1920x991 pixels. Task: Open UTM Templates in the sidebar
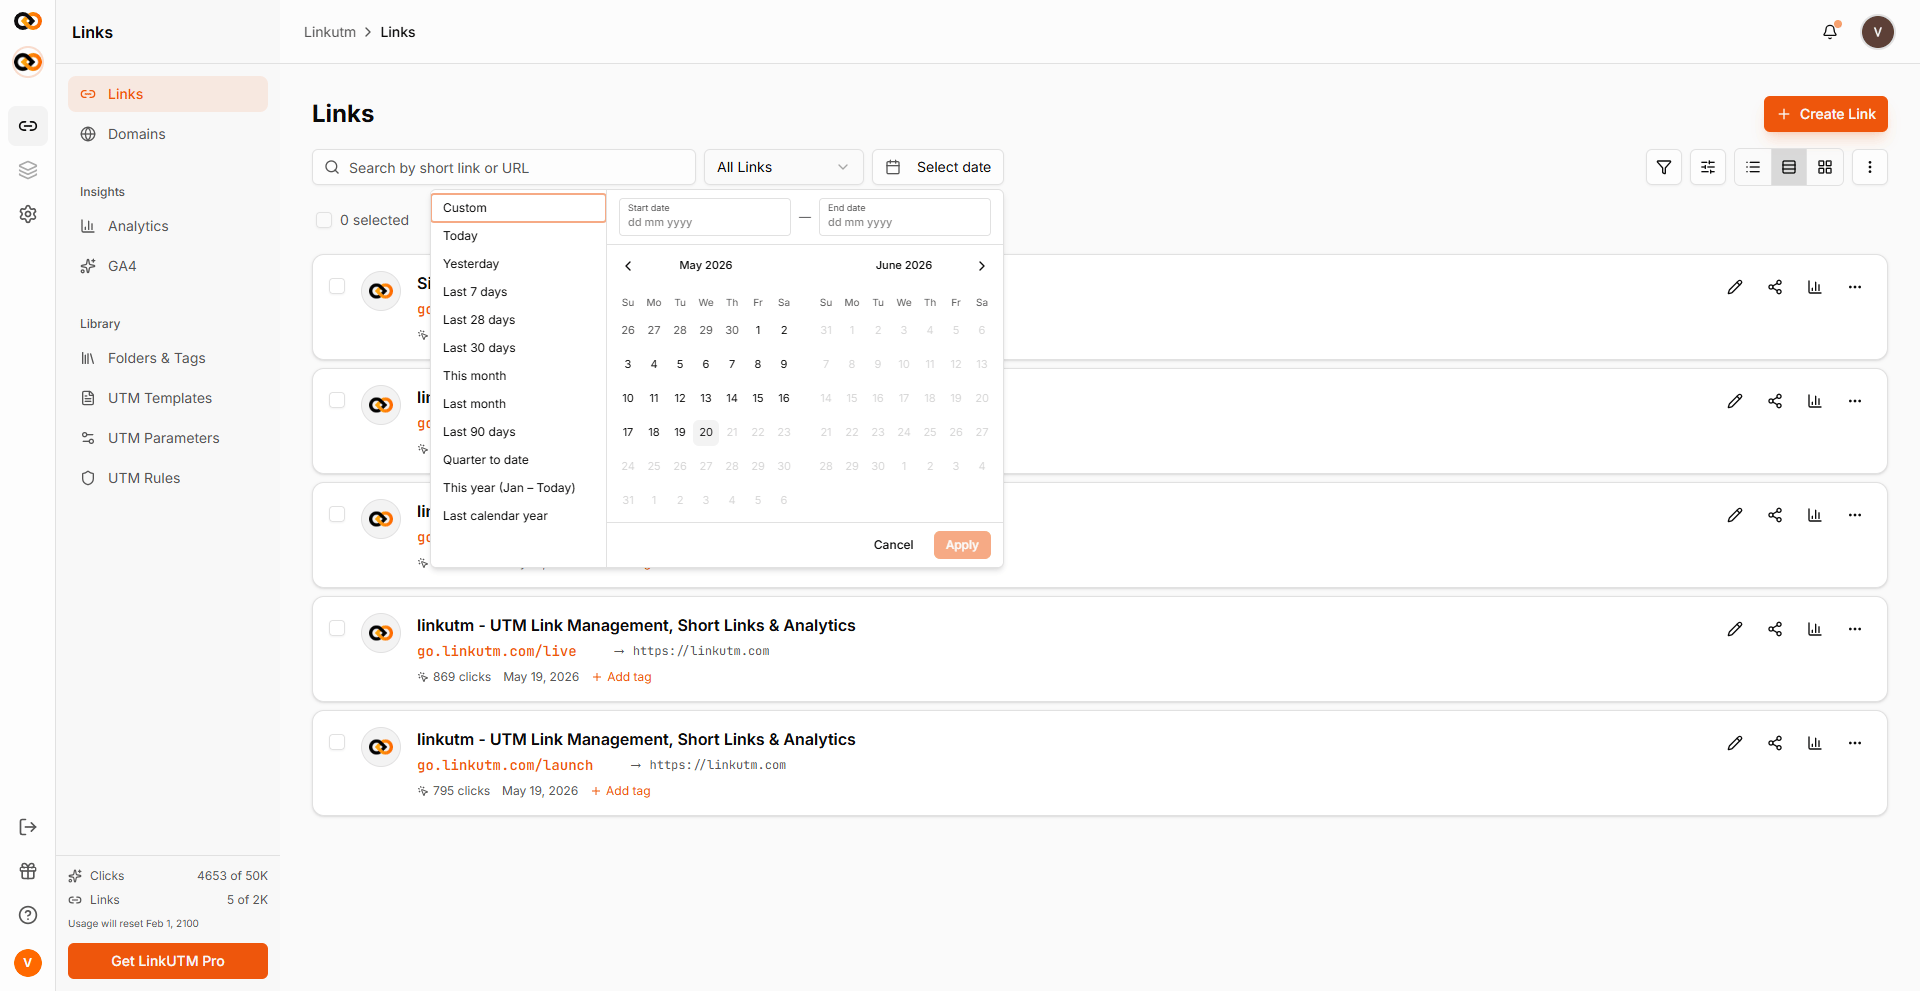[168, 398]
